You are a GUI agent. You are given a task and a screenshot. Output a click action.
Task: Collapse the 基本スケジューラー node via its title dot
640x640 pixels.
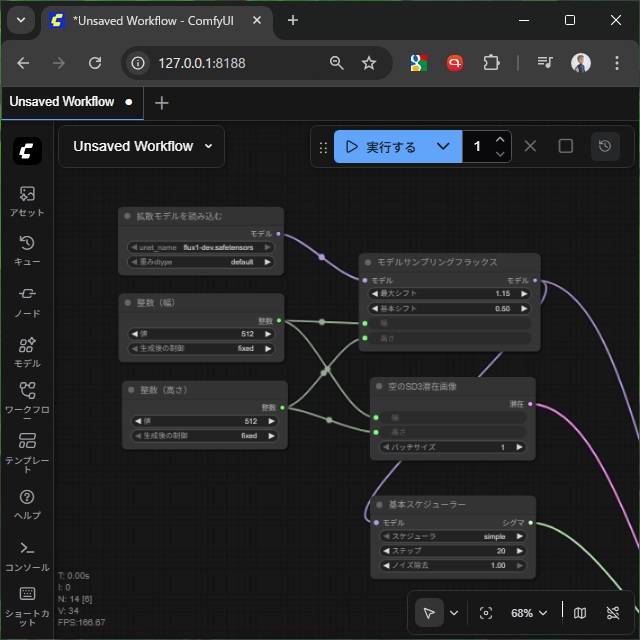[379, 505]
